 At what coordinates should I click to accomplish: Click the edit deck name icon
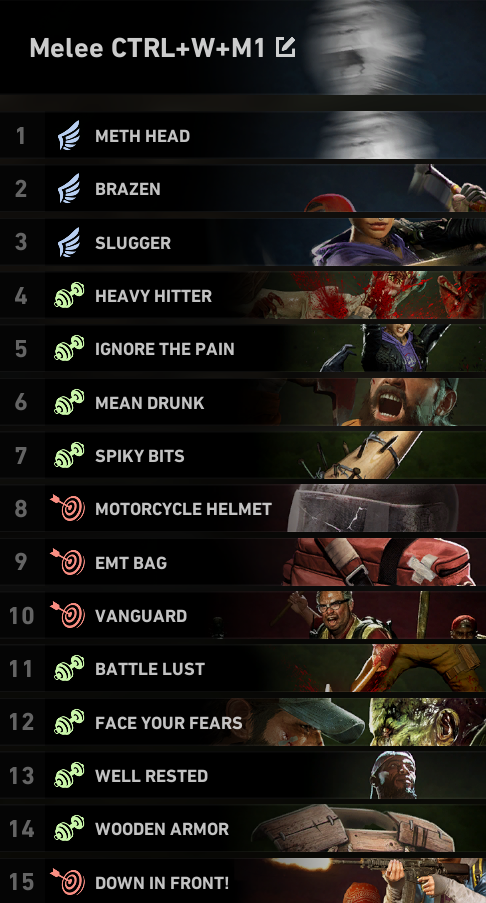tap(286, 47)
